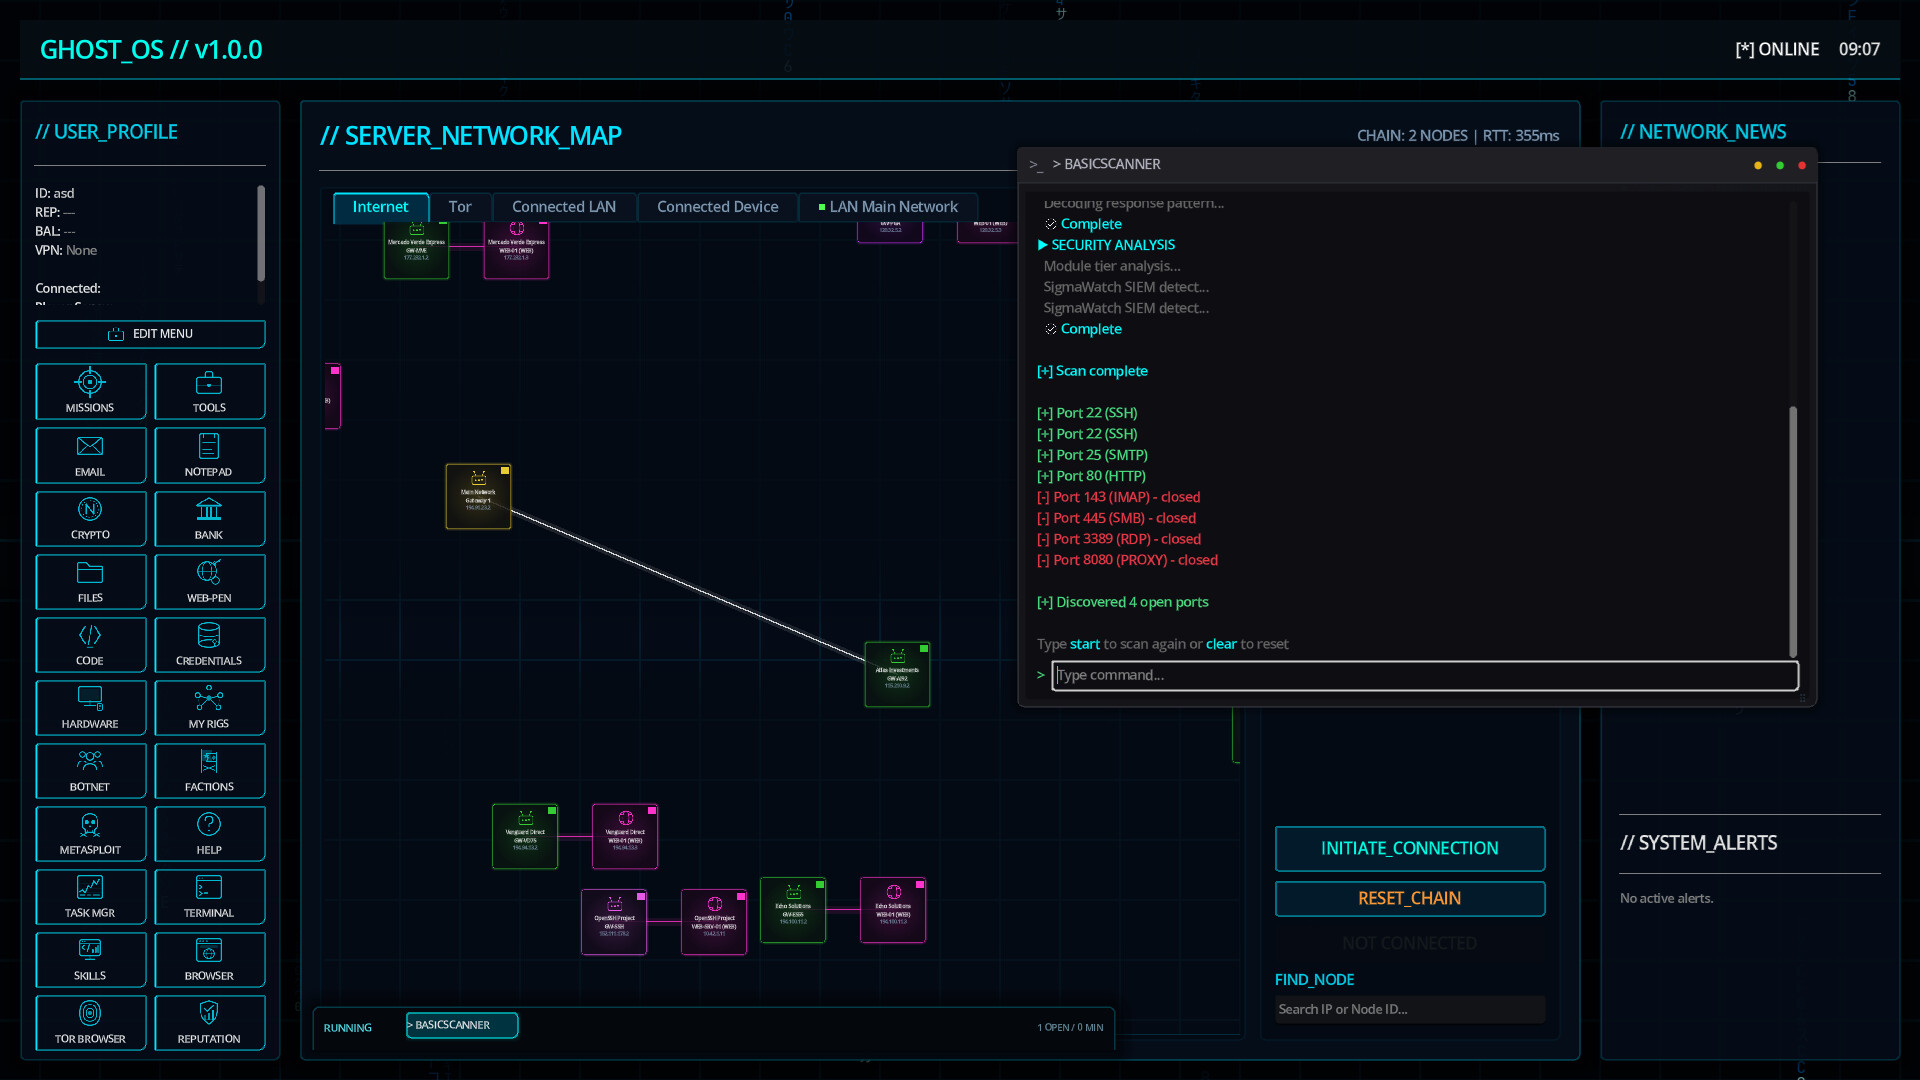Open the Botnet icon
Image resolution: width=1920 pixels, height=1080 pixels.
click(90, 770)
